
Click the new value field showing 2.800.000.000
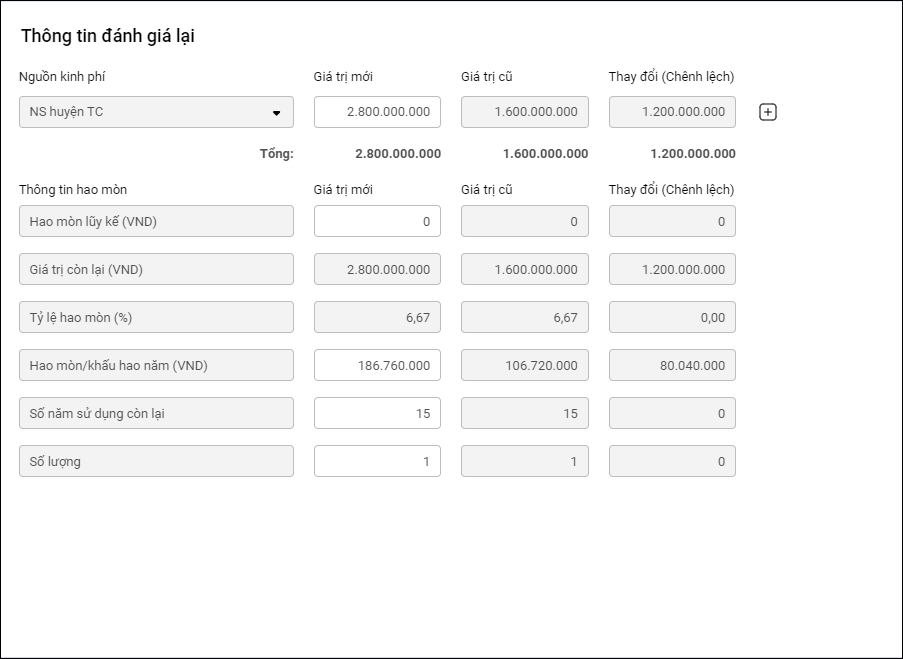tap(377, 112)
